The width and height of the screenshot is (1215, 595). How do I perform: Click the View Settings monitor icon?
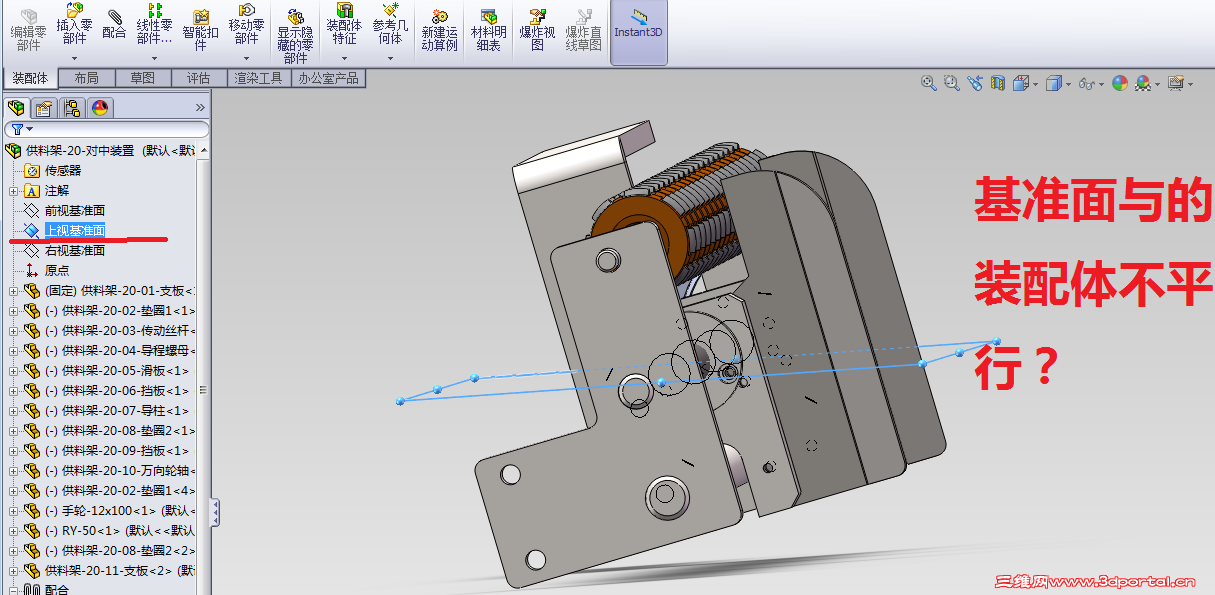[1176, 84]
